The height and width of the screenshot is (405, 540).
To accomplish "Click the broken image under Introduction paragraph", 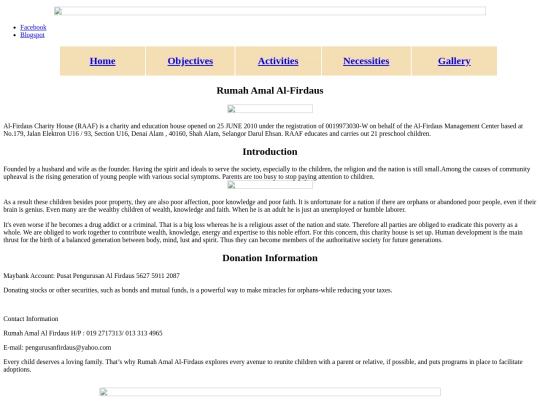I will coord(270,185).
